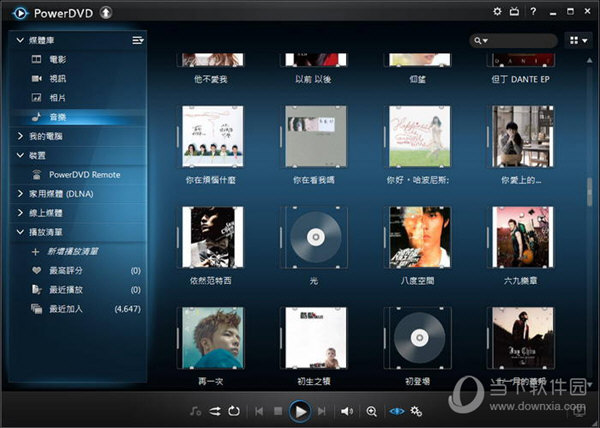This screenshot has width=600, height=428.
Task: Skip to next track
Action: (x=321, y=411)
